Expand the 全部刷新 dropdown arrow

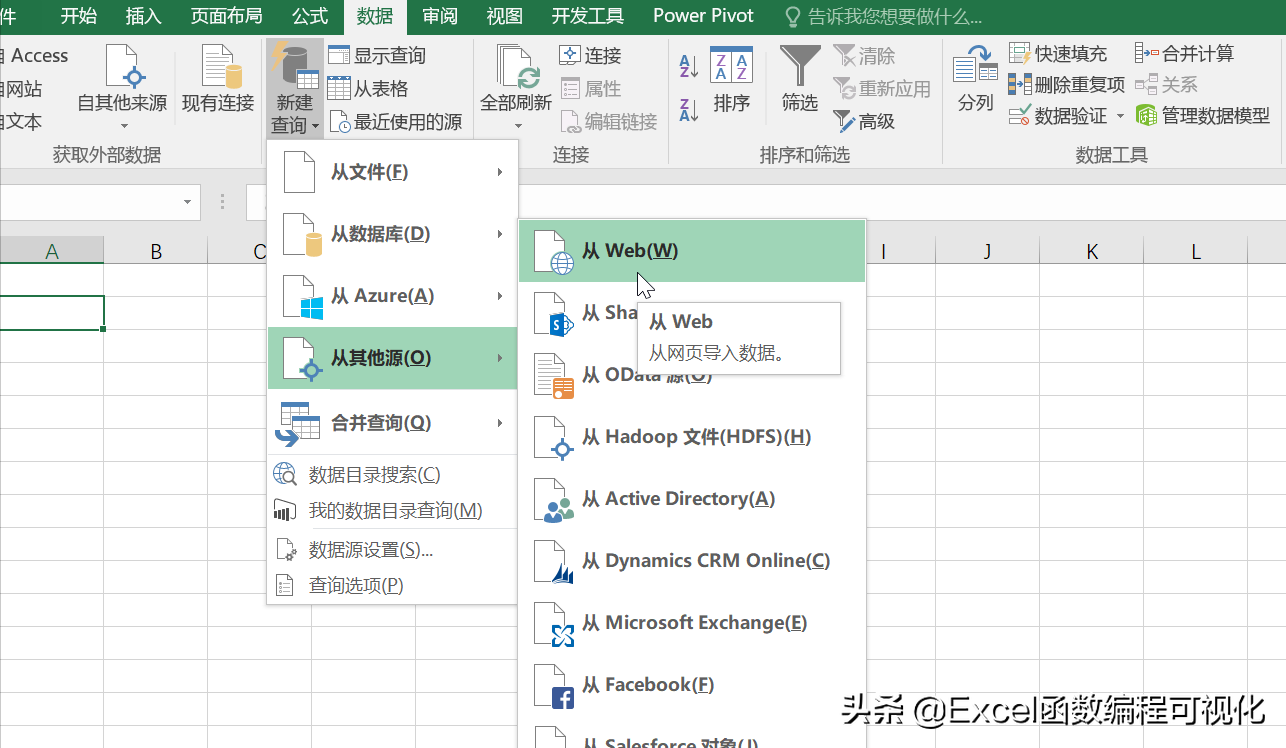click(518, 126)
